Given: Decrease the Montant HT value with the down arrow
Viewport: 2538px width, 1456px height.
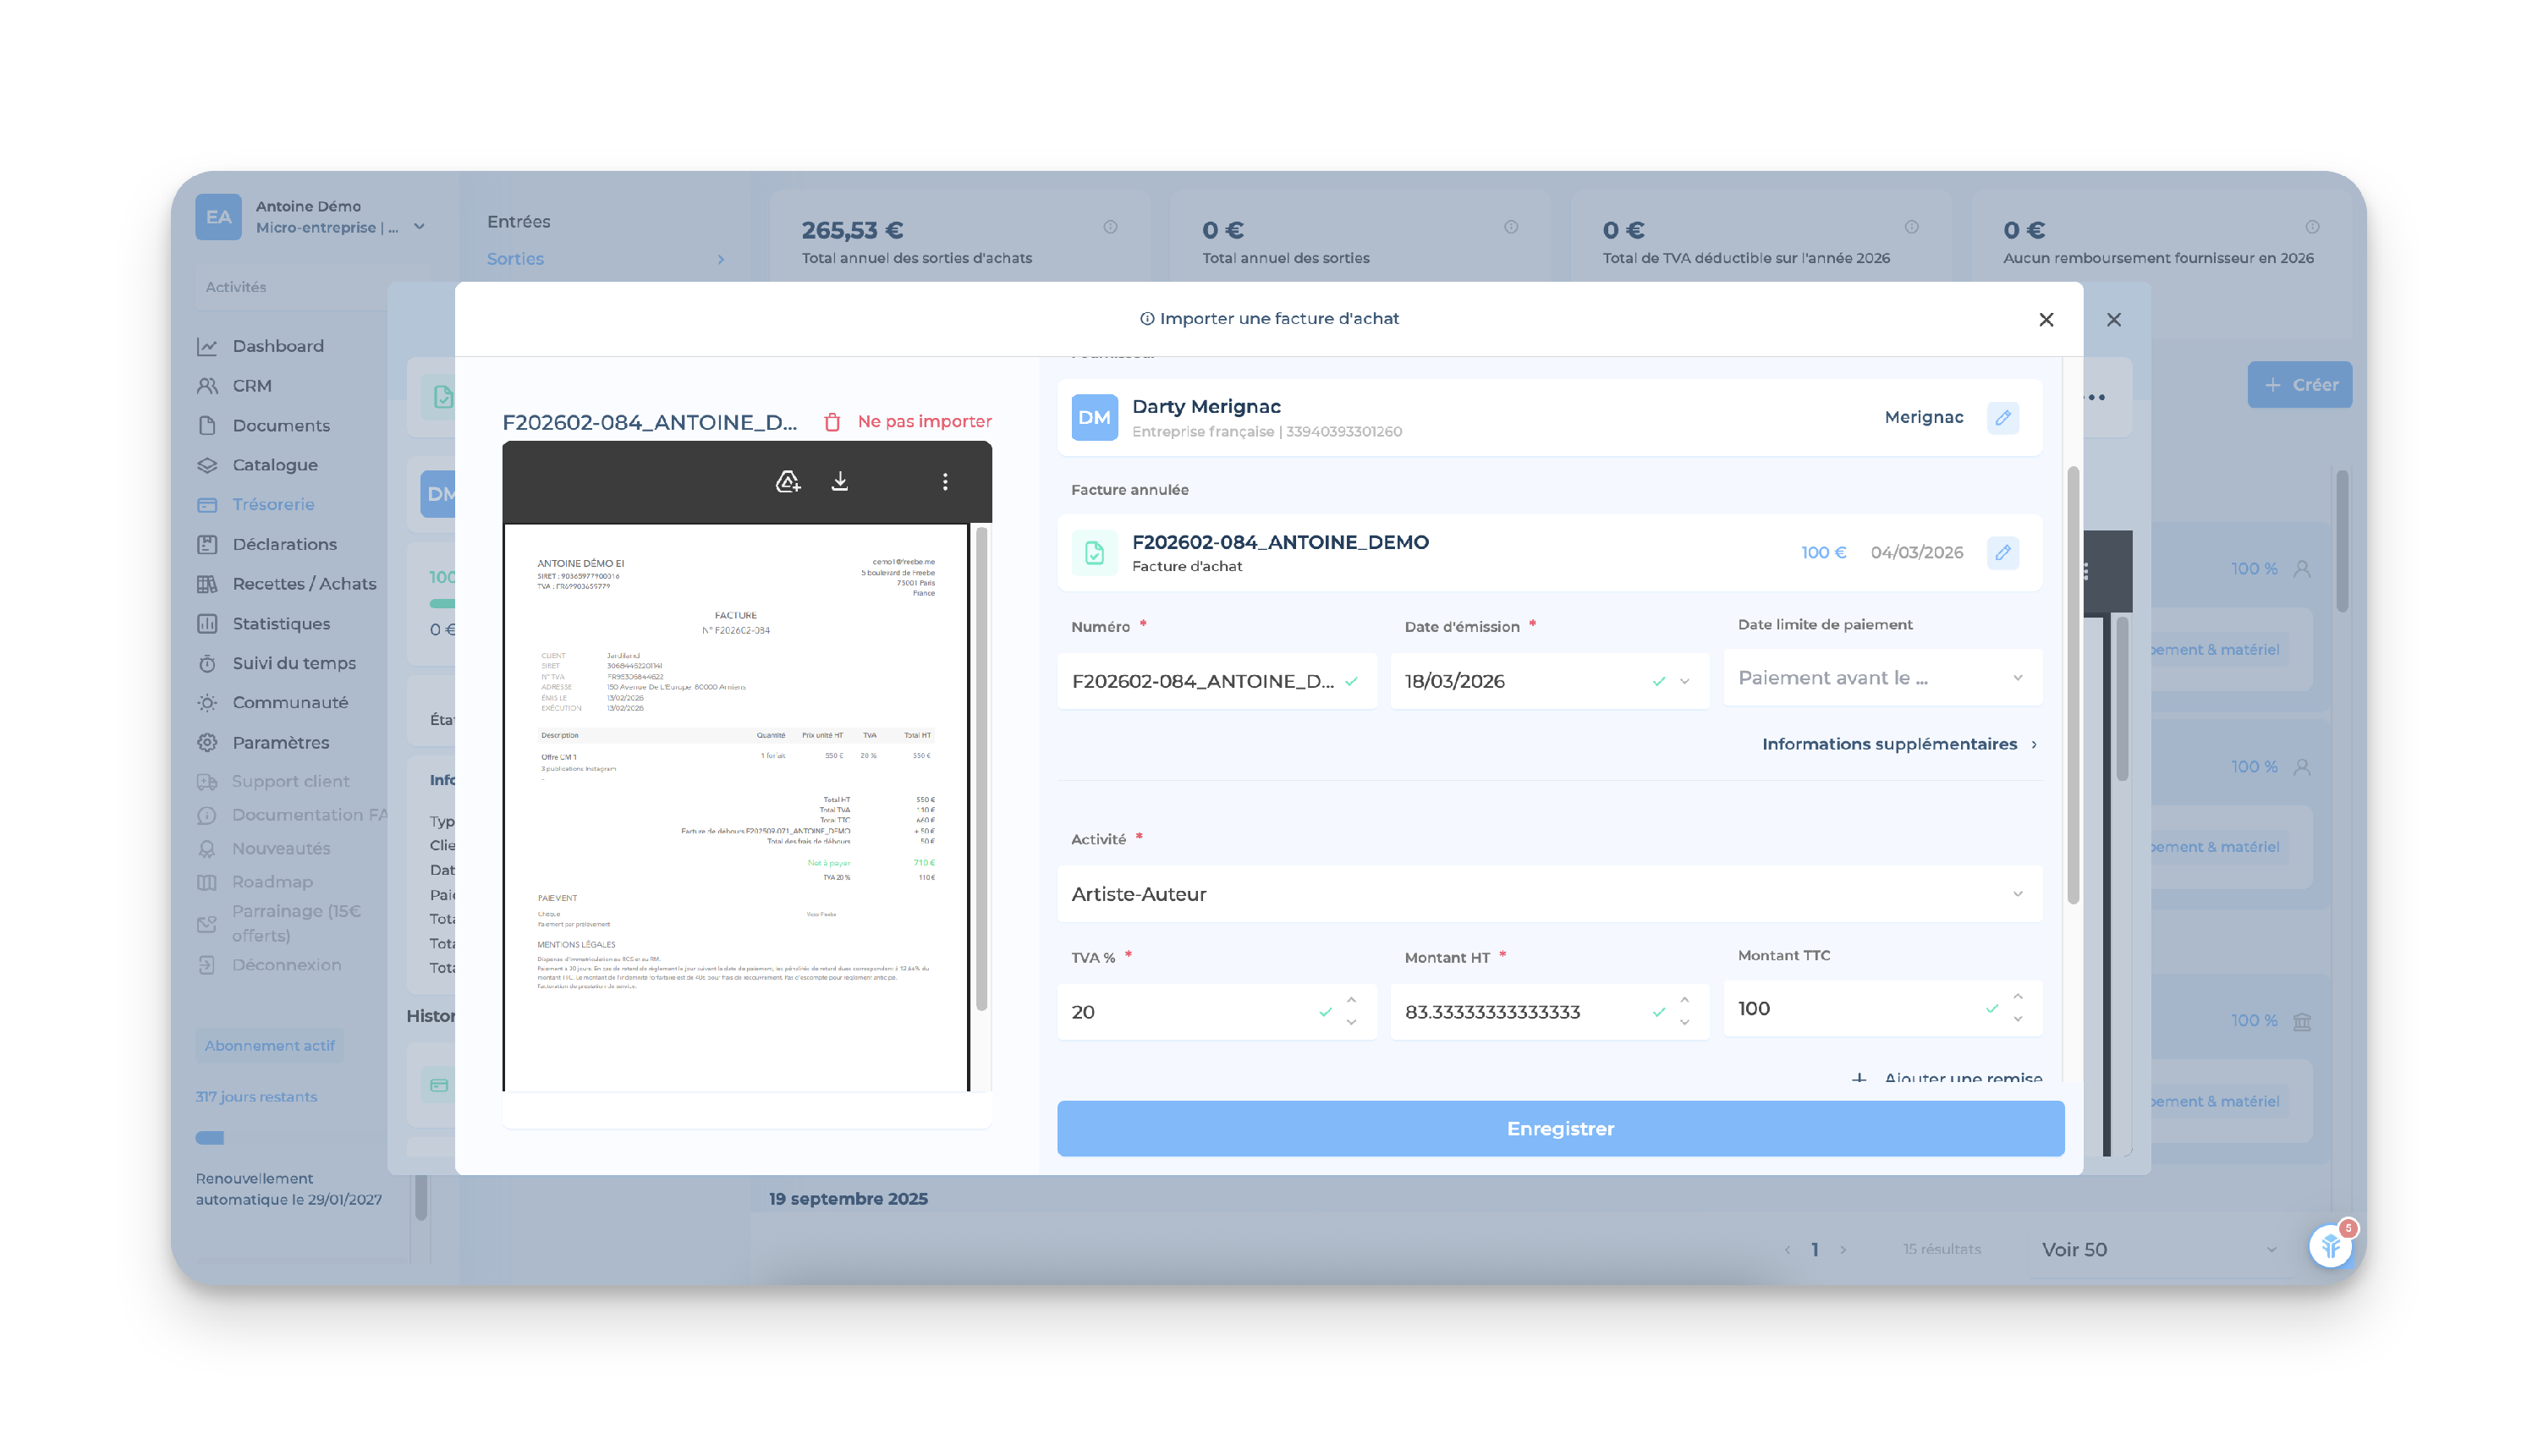Looking at the screenshot, I should coord(1684,1023).
